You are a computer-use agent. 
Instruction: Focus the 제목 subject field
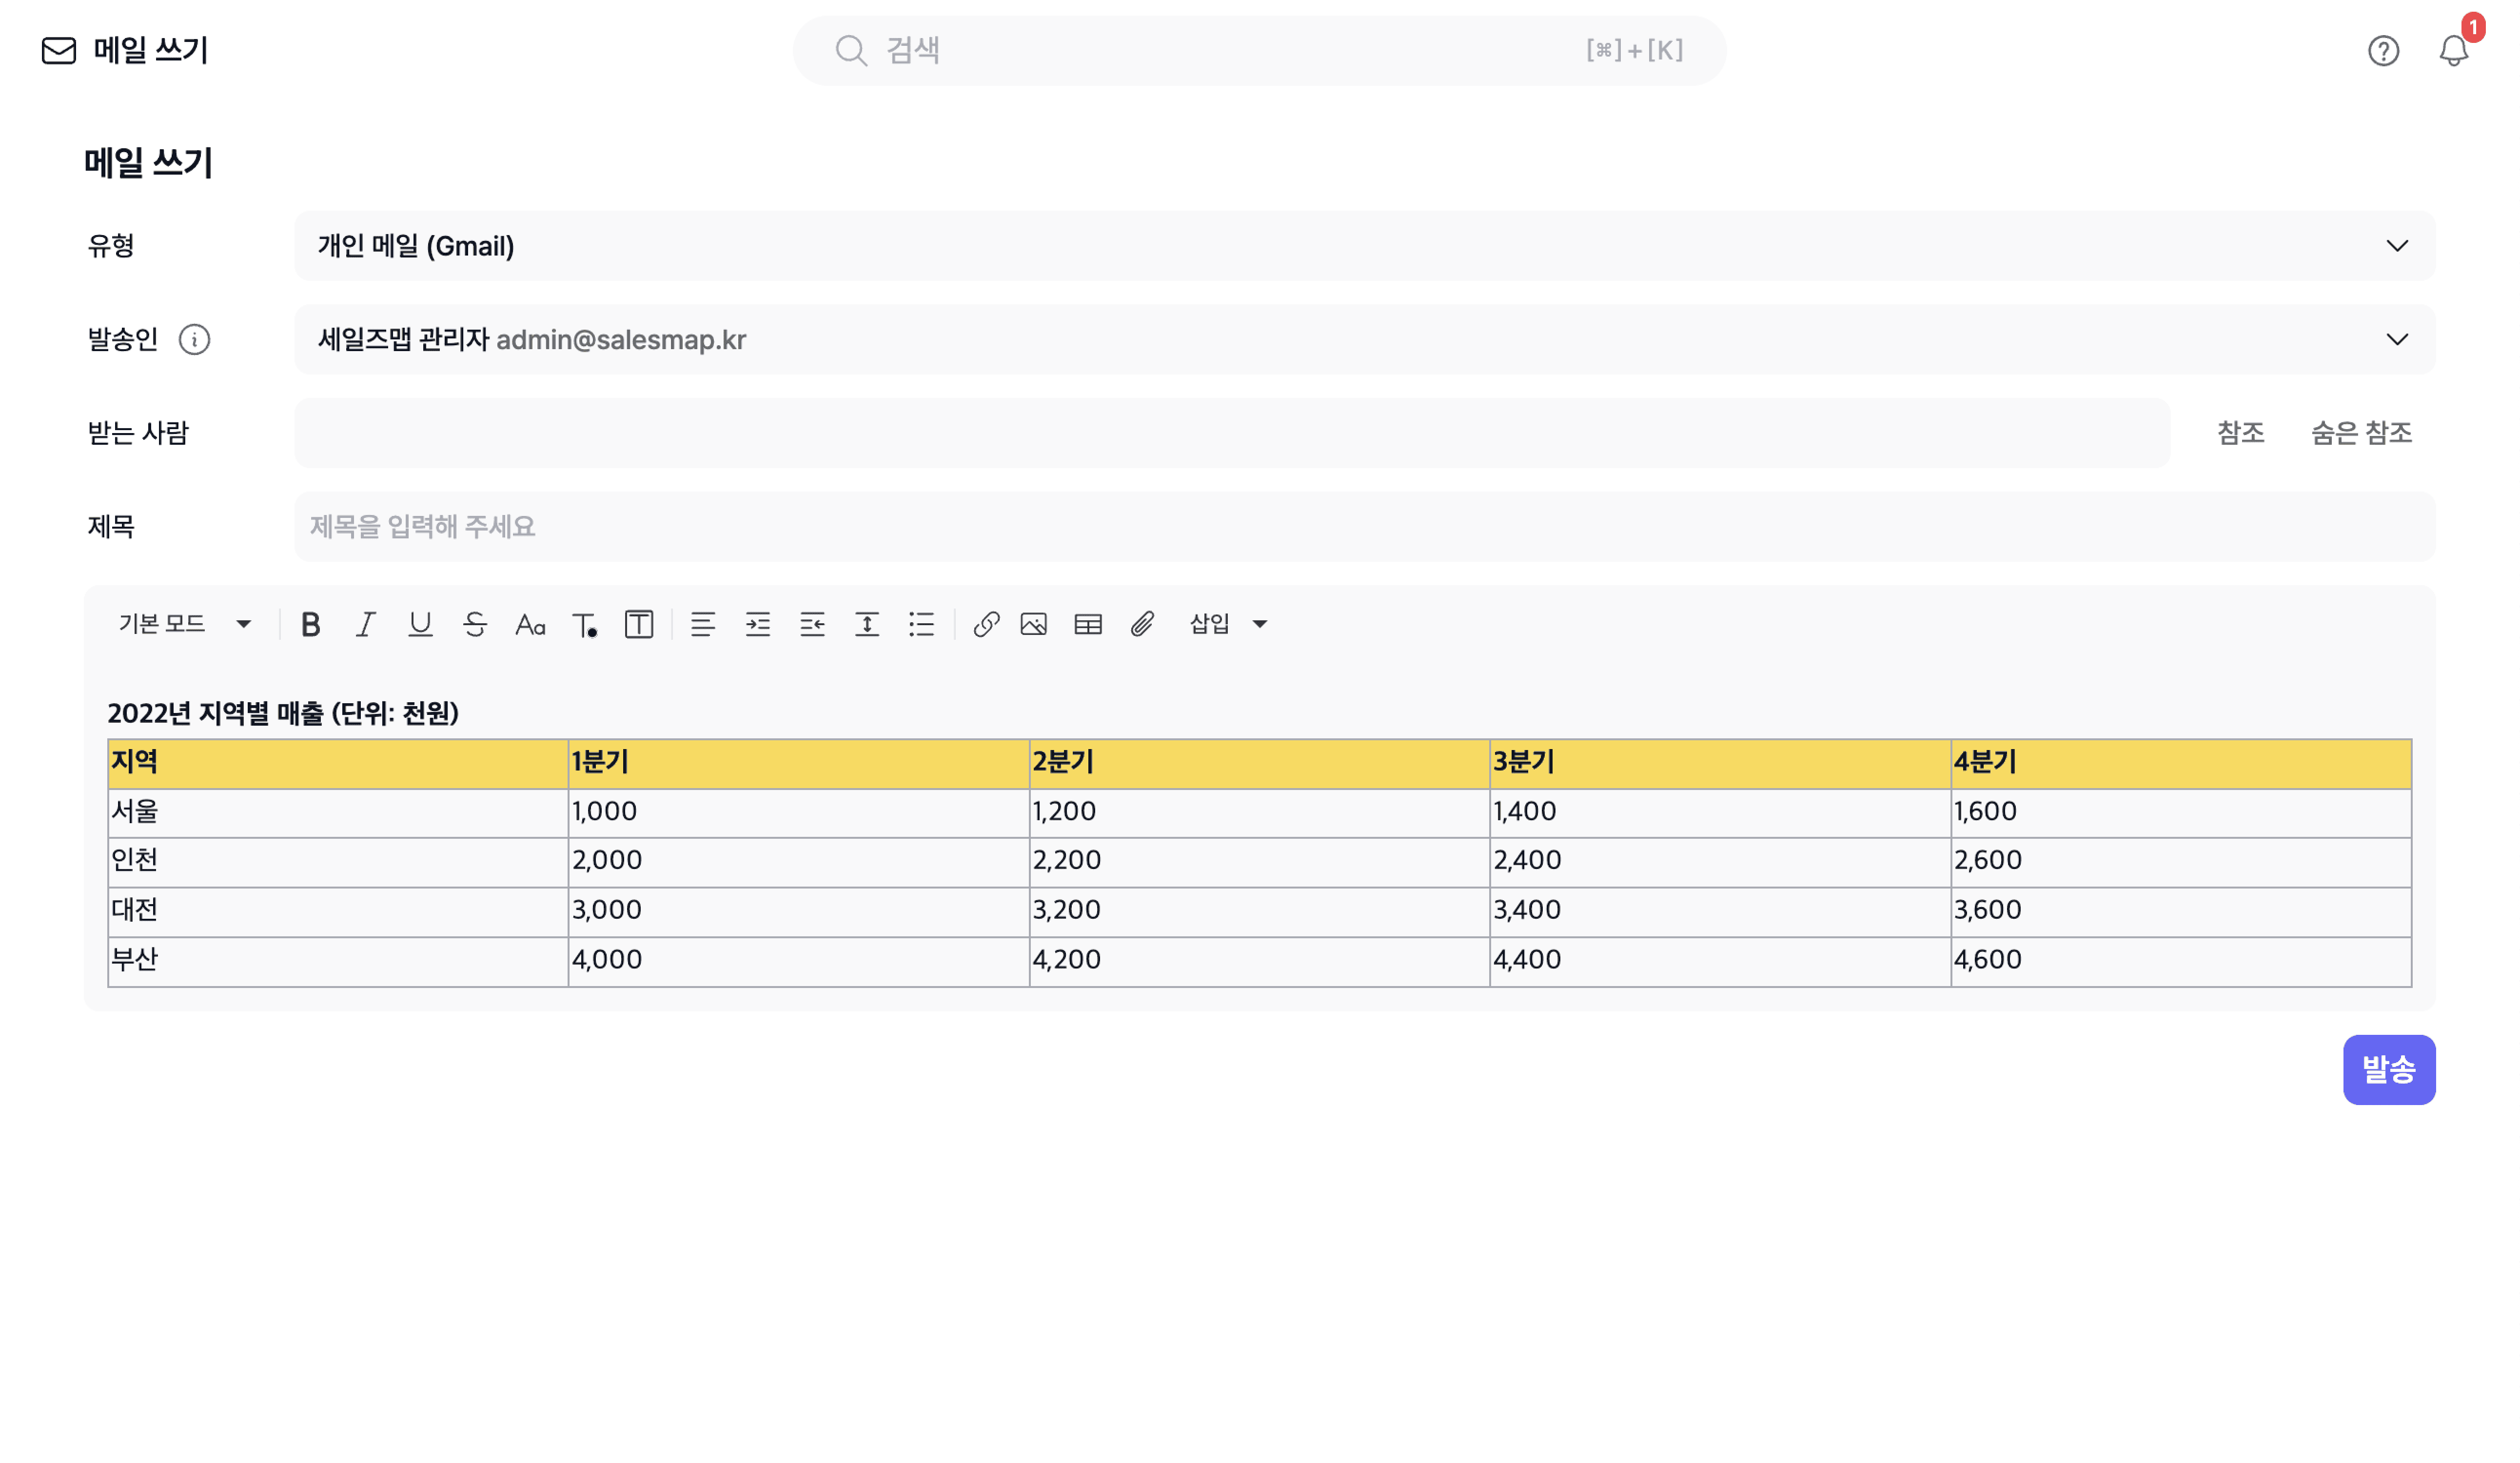pyautogui.click(x=1365, y=526)
